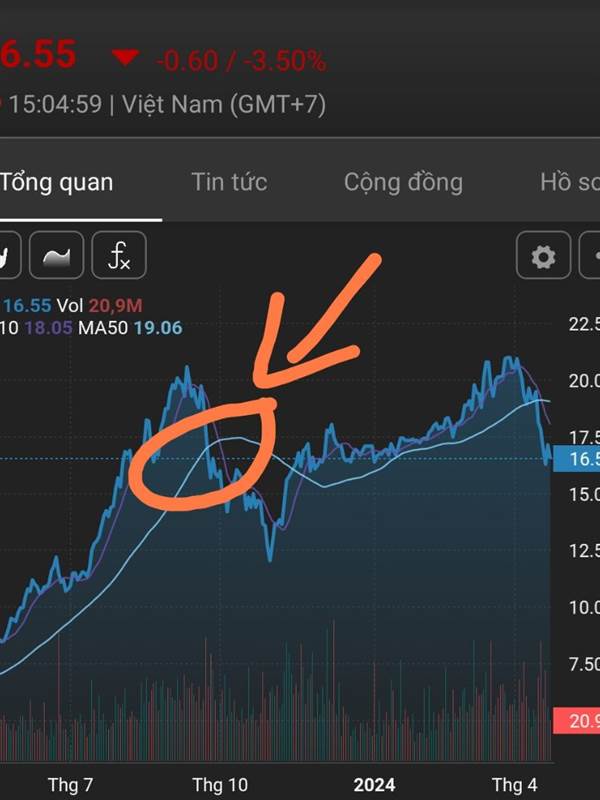Switch to the Tổng quan tab

tap(56, 182)
